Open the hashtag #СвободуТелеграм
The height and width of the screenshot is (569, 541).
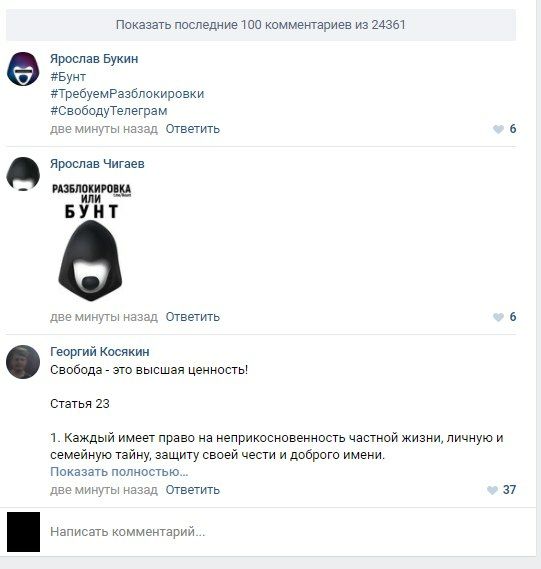(109, 111)
